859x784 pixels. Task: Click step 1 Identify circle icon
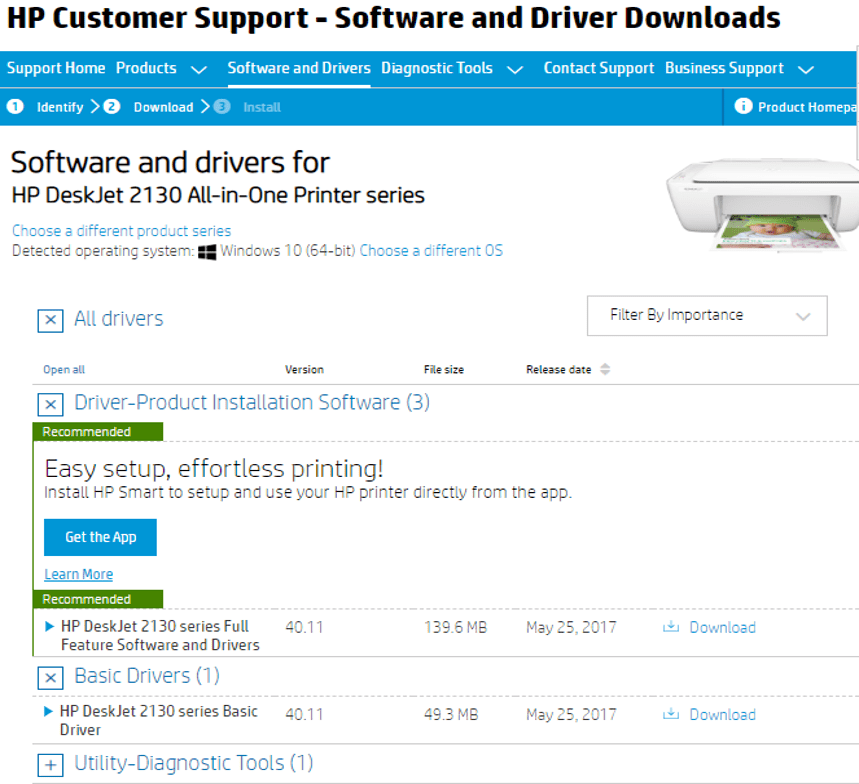15,106
